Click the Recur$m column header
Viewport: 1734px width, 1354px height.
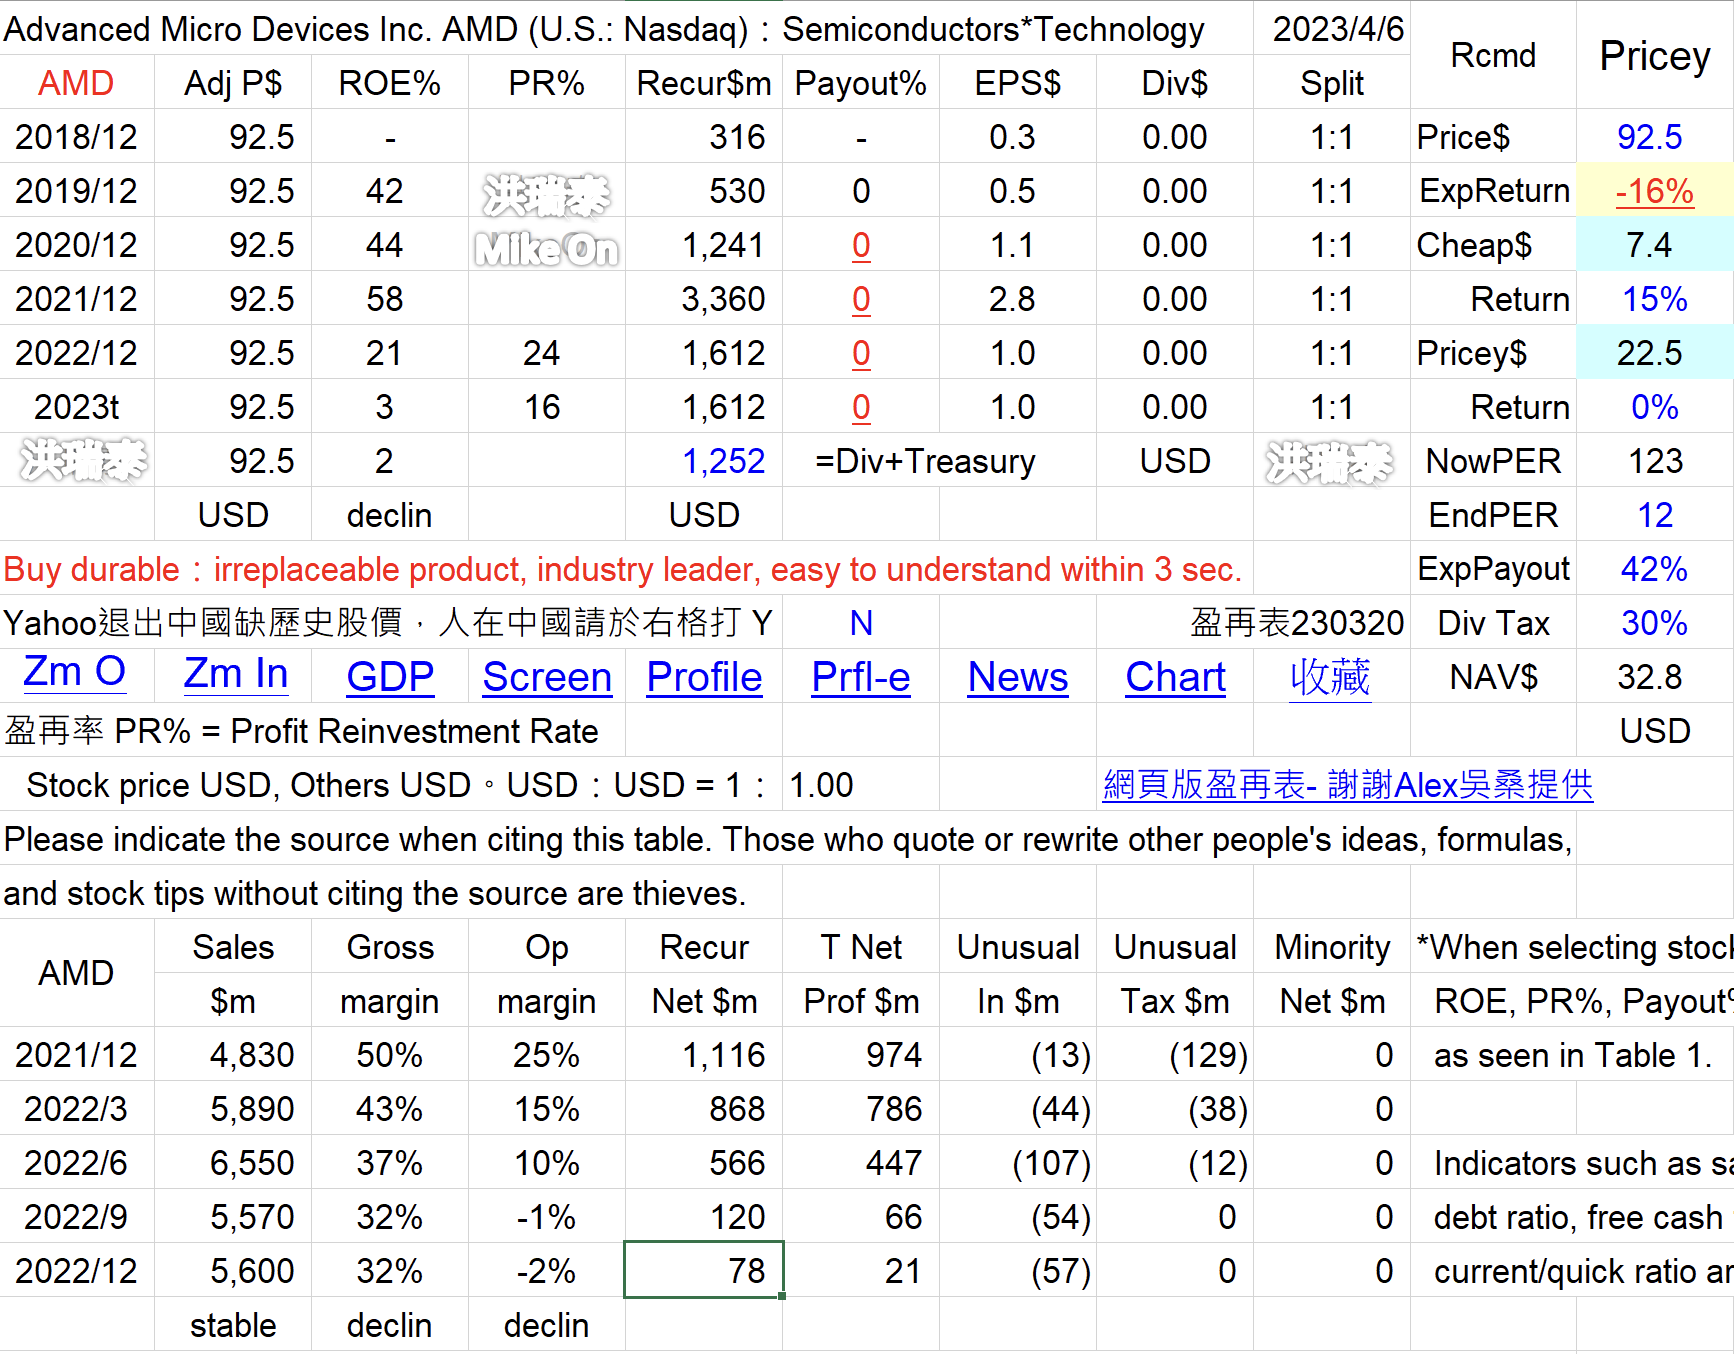tap(704, 83)
